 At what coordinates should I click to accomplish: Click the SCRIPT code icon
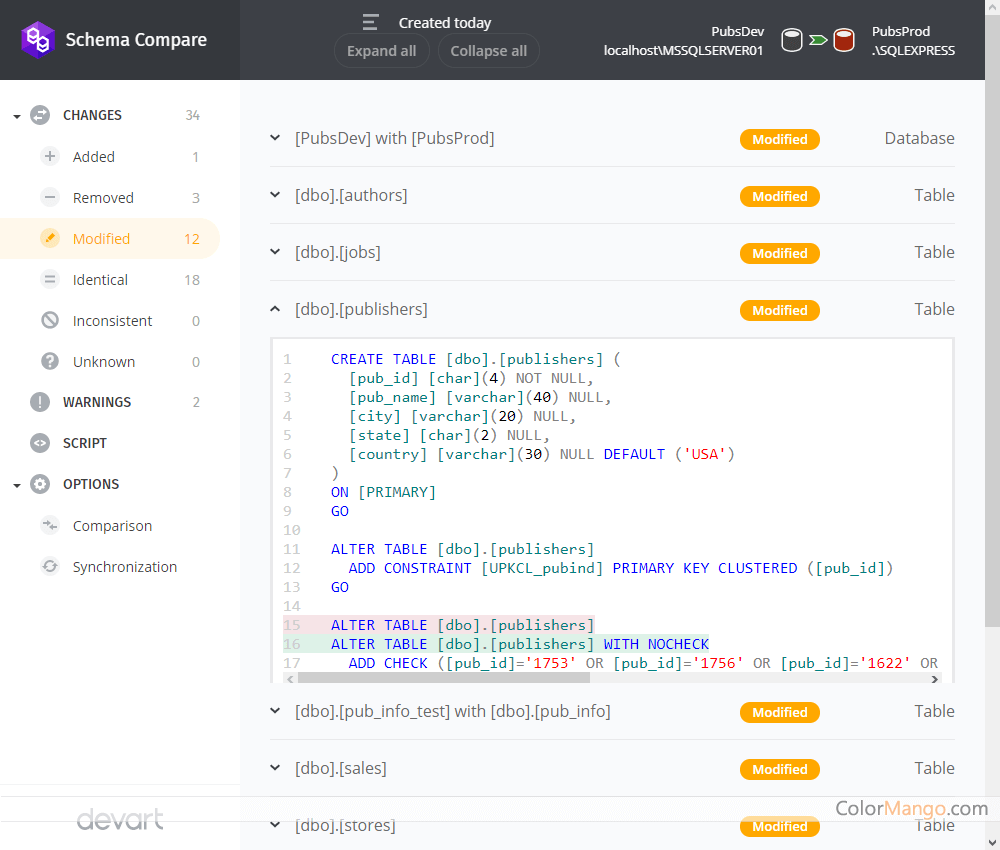tap(40, 443)
